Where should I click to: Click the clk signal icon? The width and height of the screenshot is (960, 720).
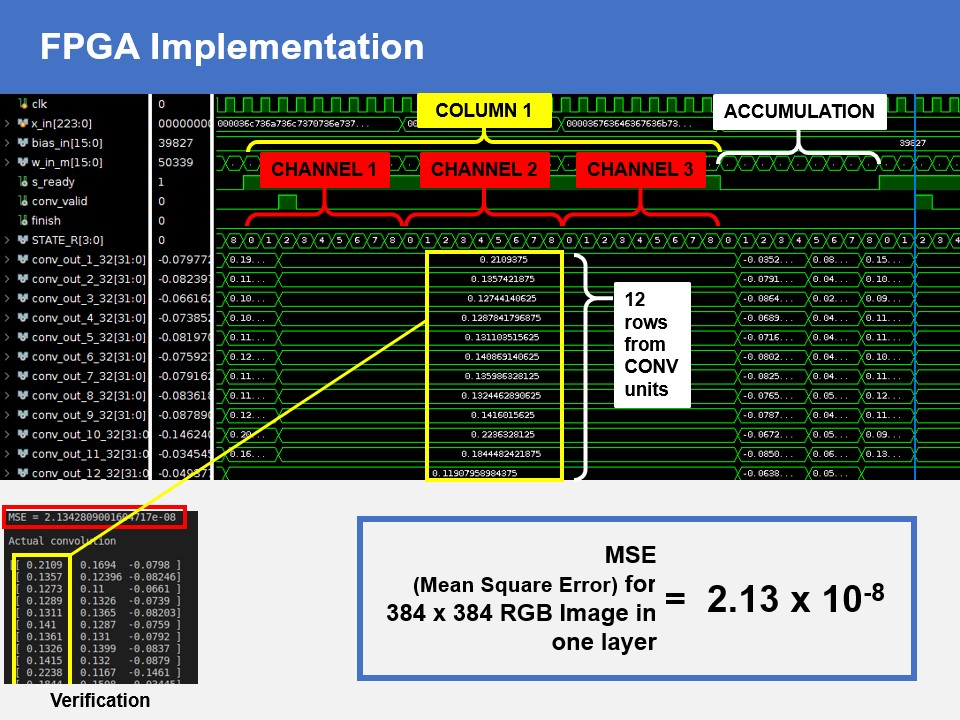(x=23, y=104)
